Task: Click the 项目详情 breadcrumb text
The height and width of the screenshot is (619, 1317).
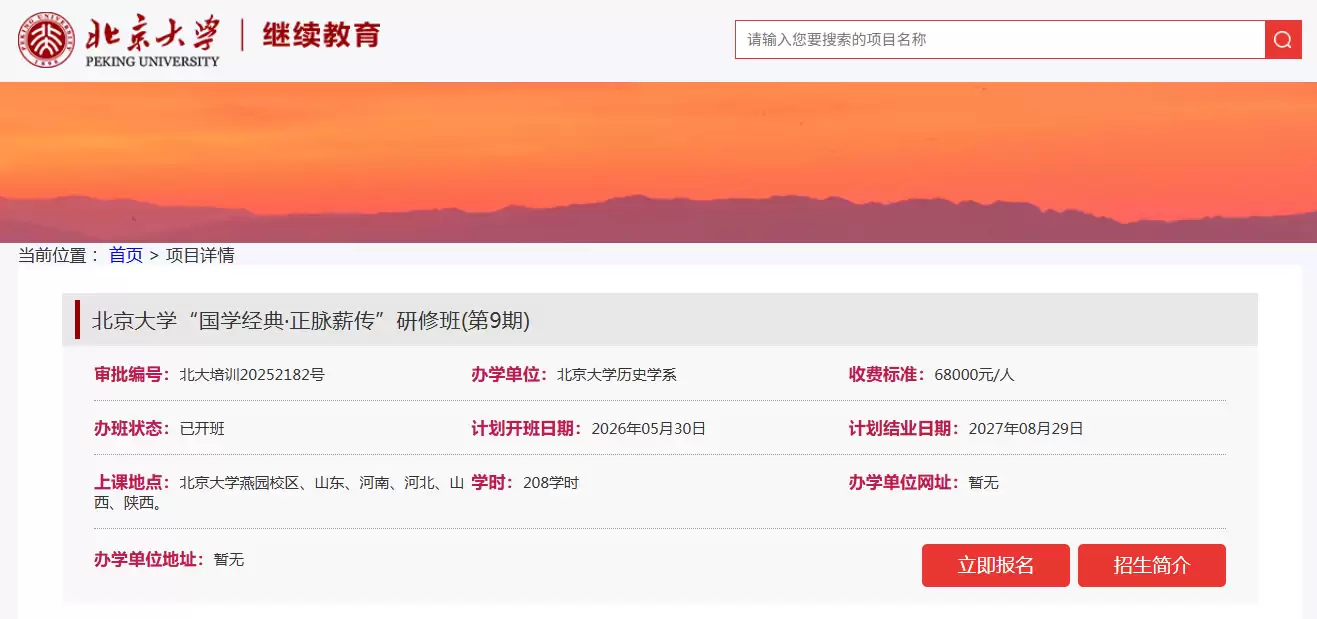Action: click(x=200, y=255)
